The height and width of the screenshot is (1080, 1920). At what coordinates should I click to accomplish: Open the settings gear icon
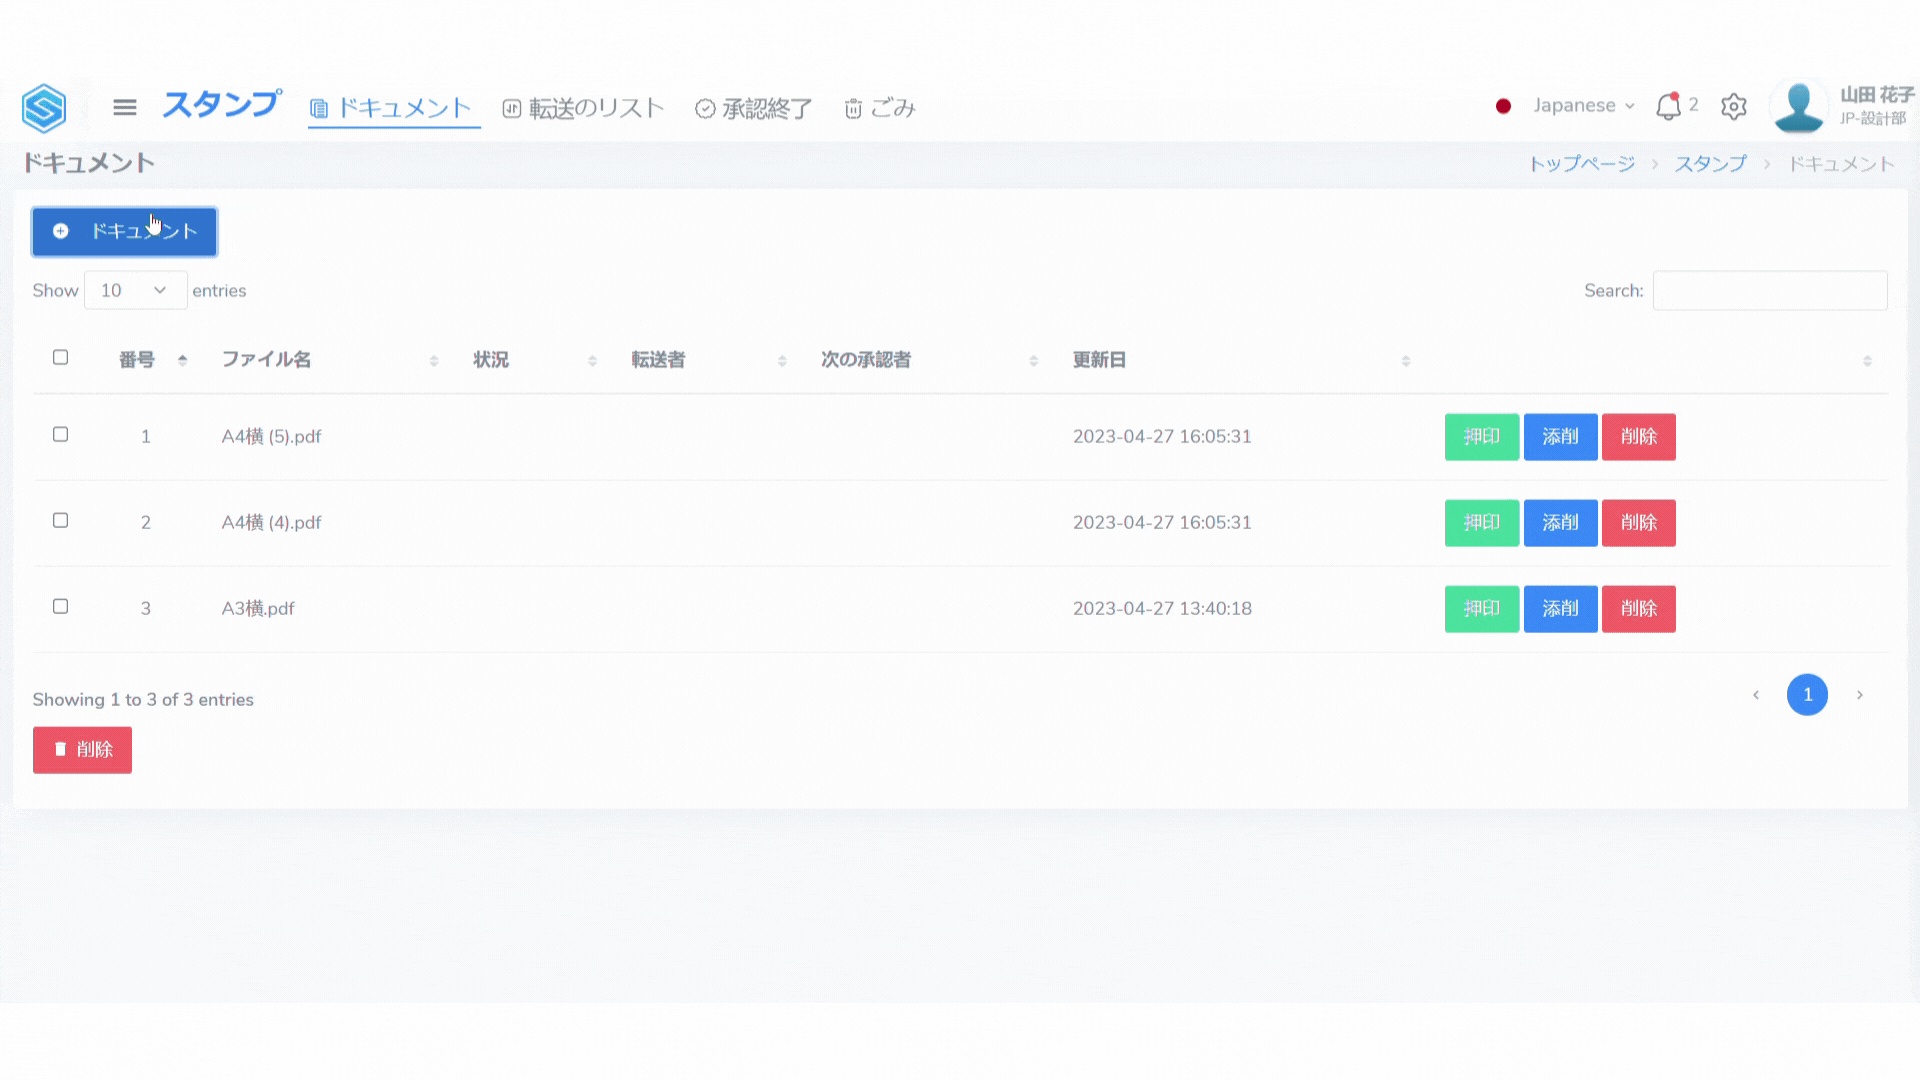[x=1734, y=107]
